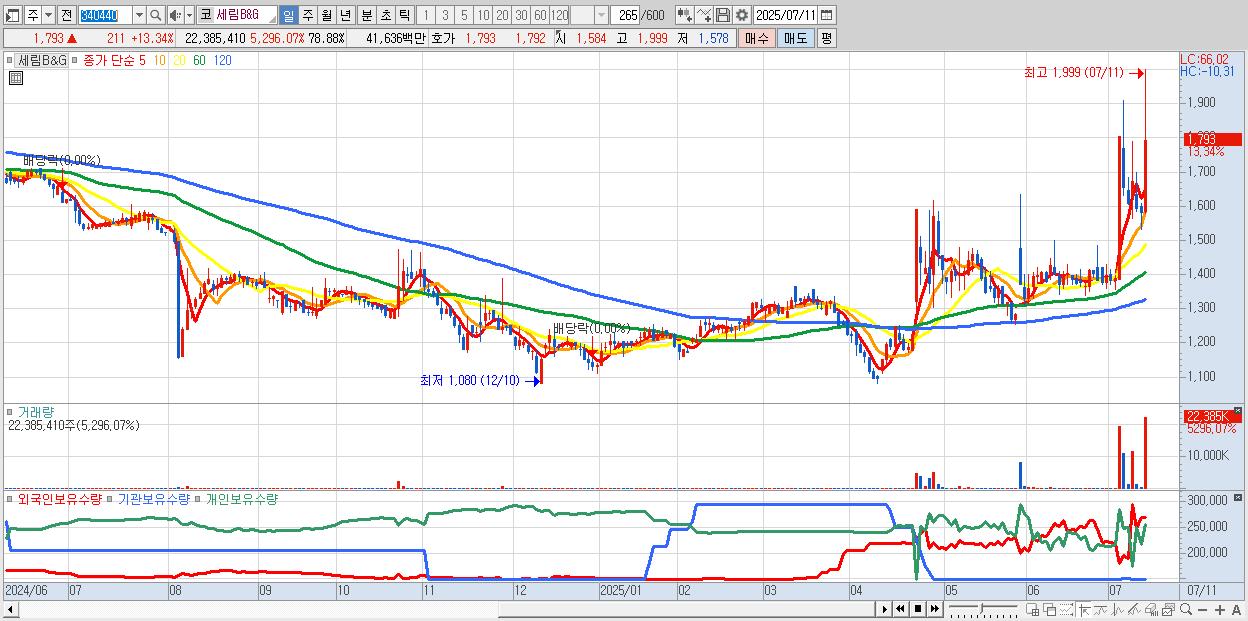Click the 코 market label button
This screenshot has width=1248, height=621.
point(205,15)
